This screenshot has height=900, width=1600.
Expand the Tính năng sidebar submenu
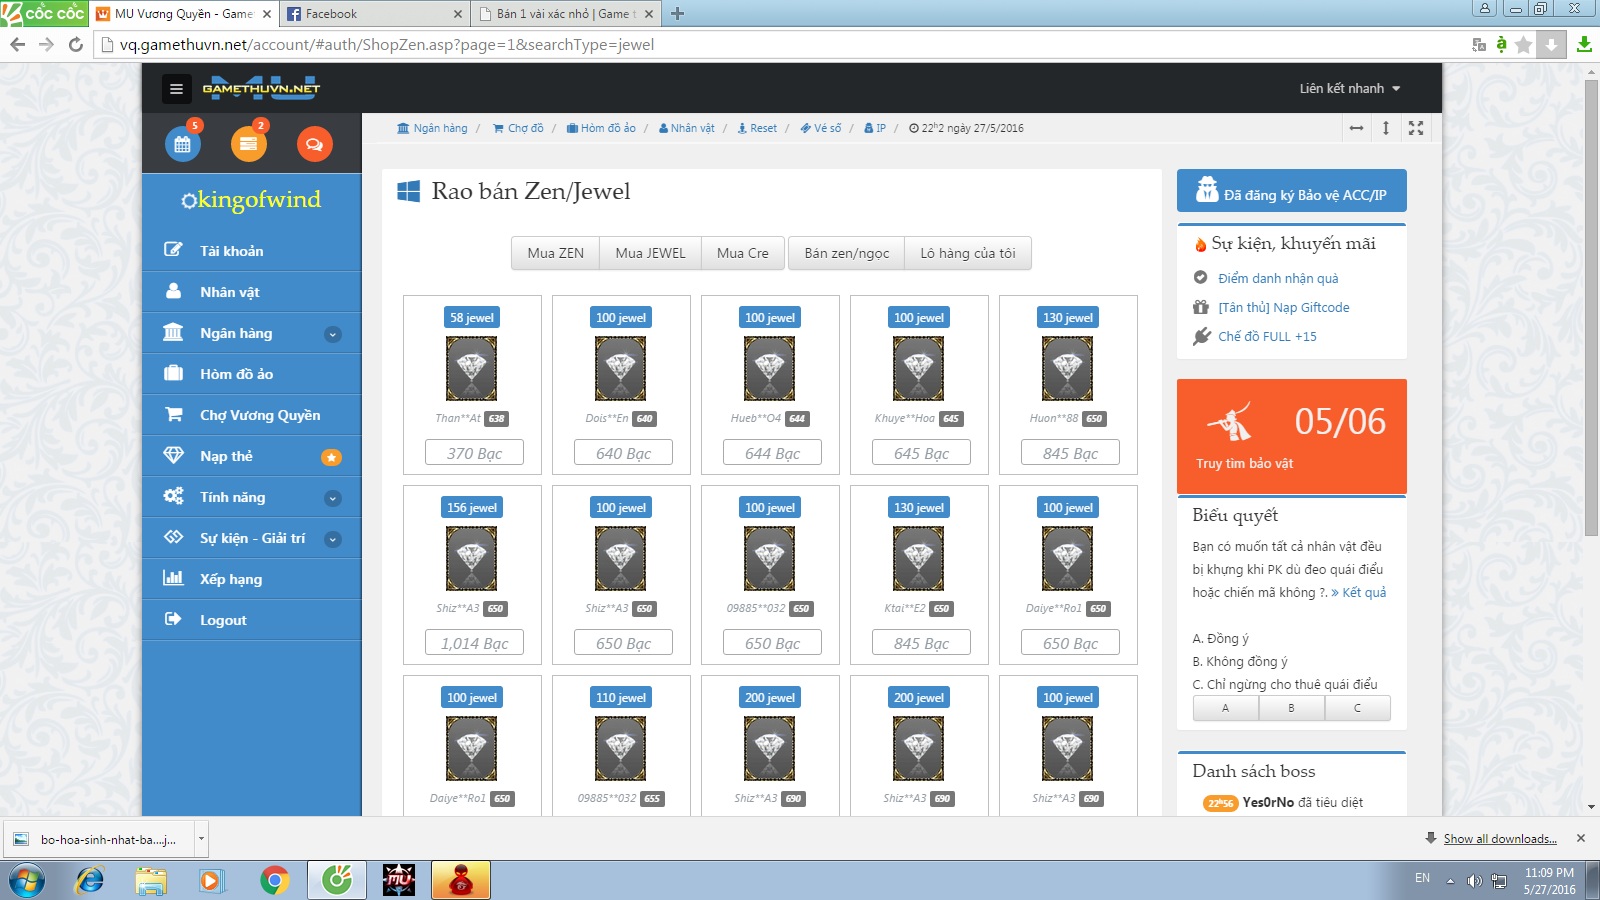(333, 498)
